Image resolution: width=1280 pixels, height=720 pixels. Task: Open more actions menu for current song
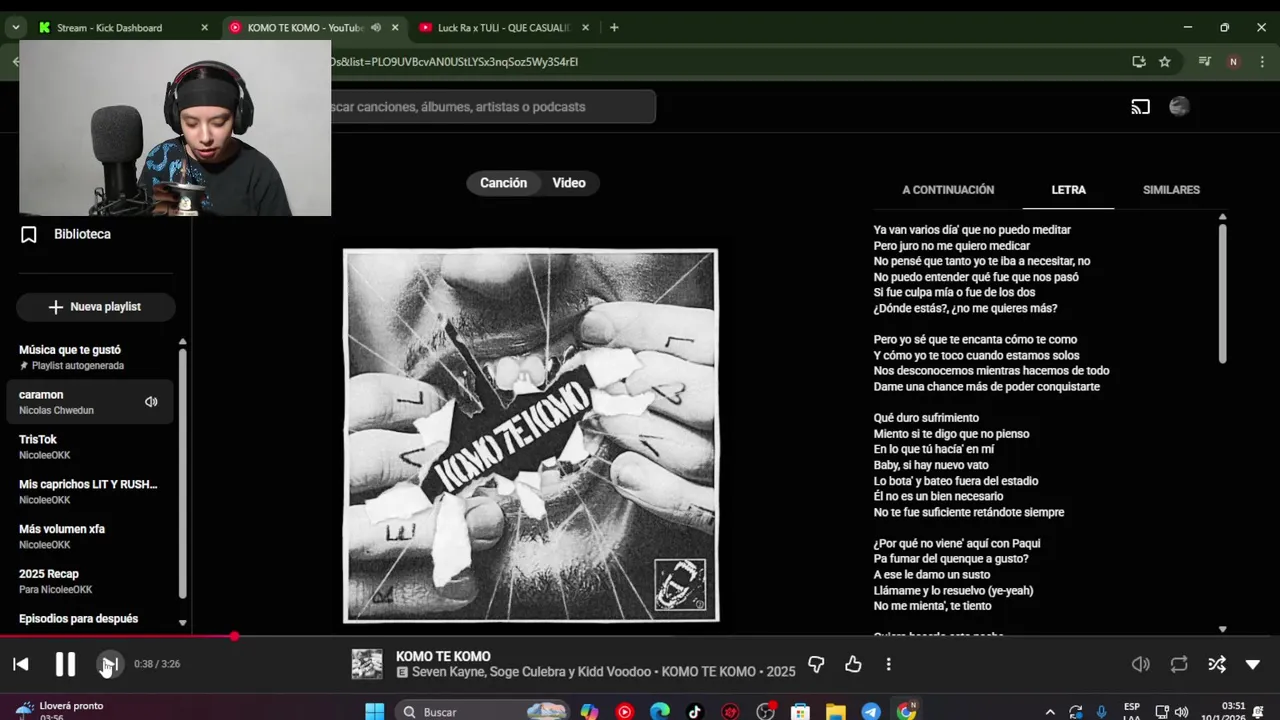[x=888, y=664]
